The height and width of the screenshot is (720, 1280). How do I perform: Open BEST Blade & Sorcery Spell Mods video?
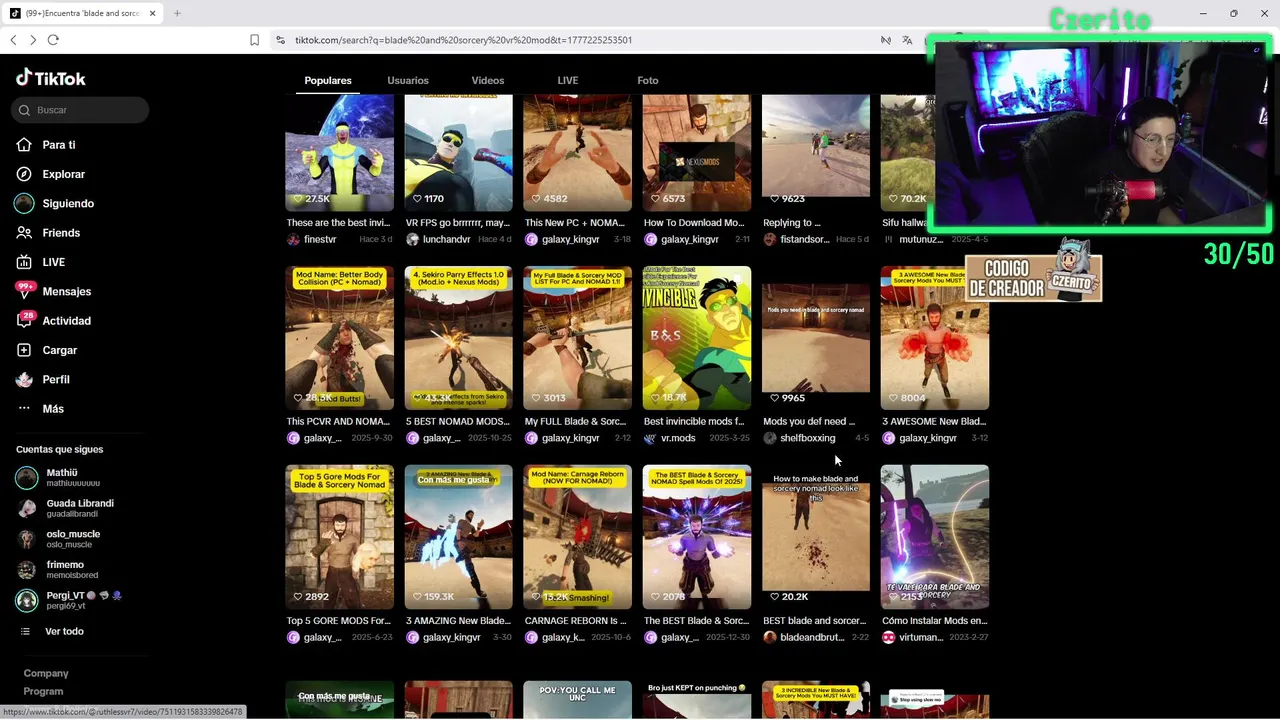[x=697, y=537]
